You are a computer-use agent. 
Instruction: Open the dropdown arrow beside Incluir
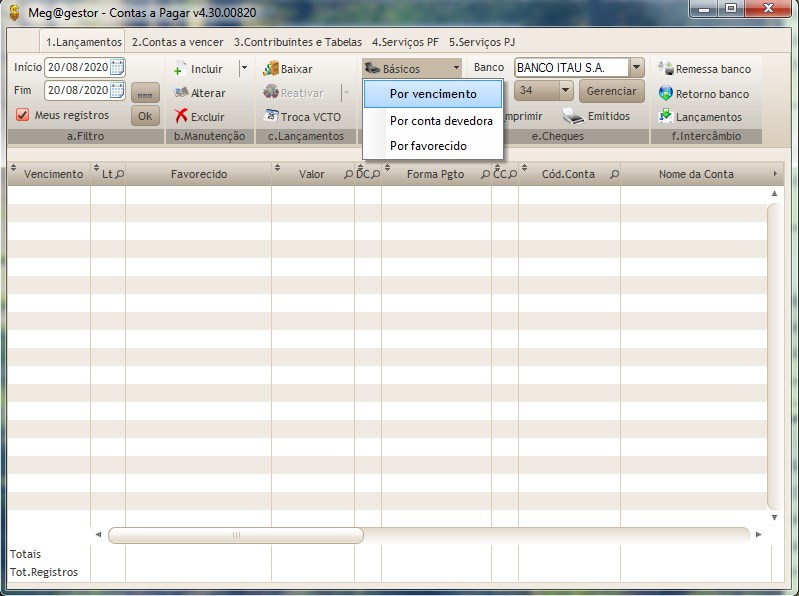pyautogui.click(x=243, y=69)
